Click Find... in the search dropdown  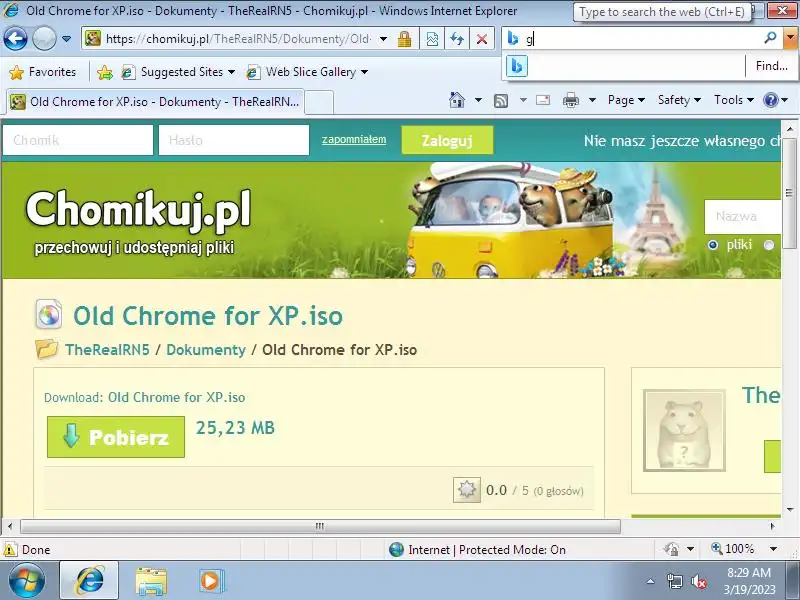point(771,66)
